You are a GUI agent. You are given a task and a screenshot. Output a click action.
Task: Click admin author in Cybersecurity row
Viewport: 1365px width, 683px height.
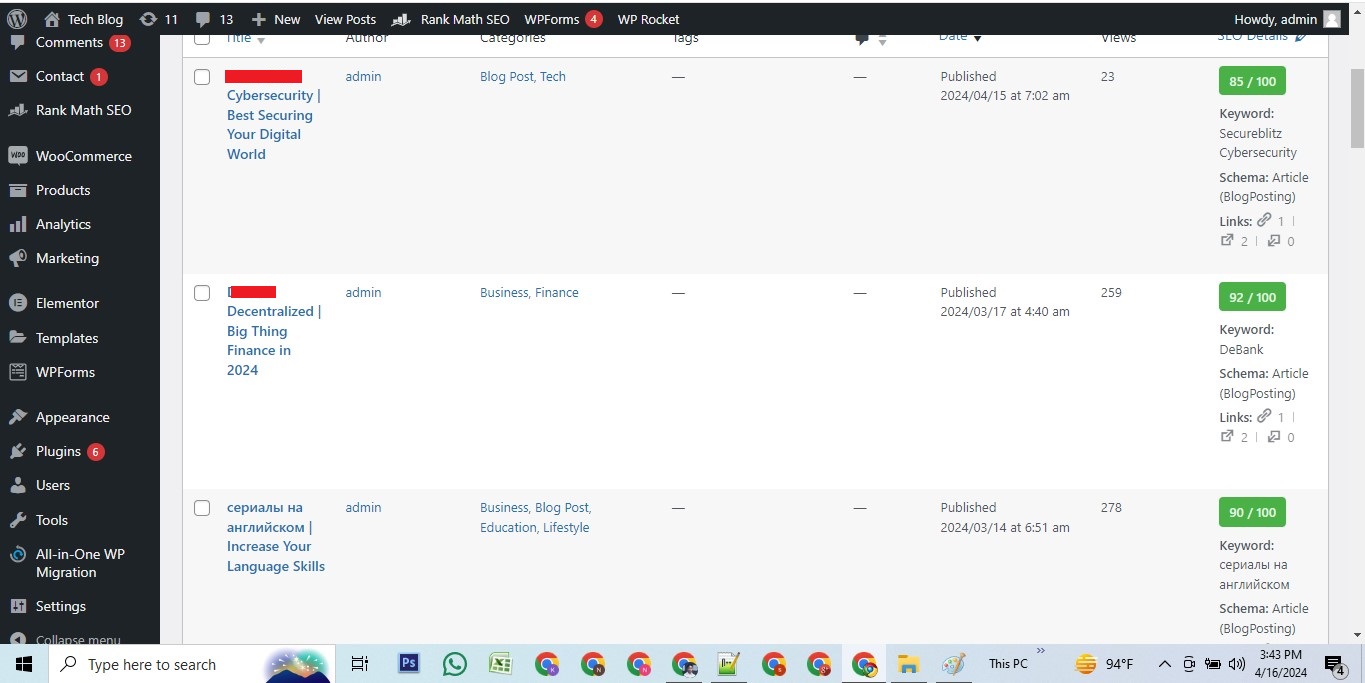[x=363, y=77]
